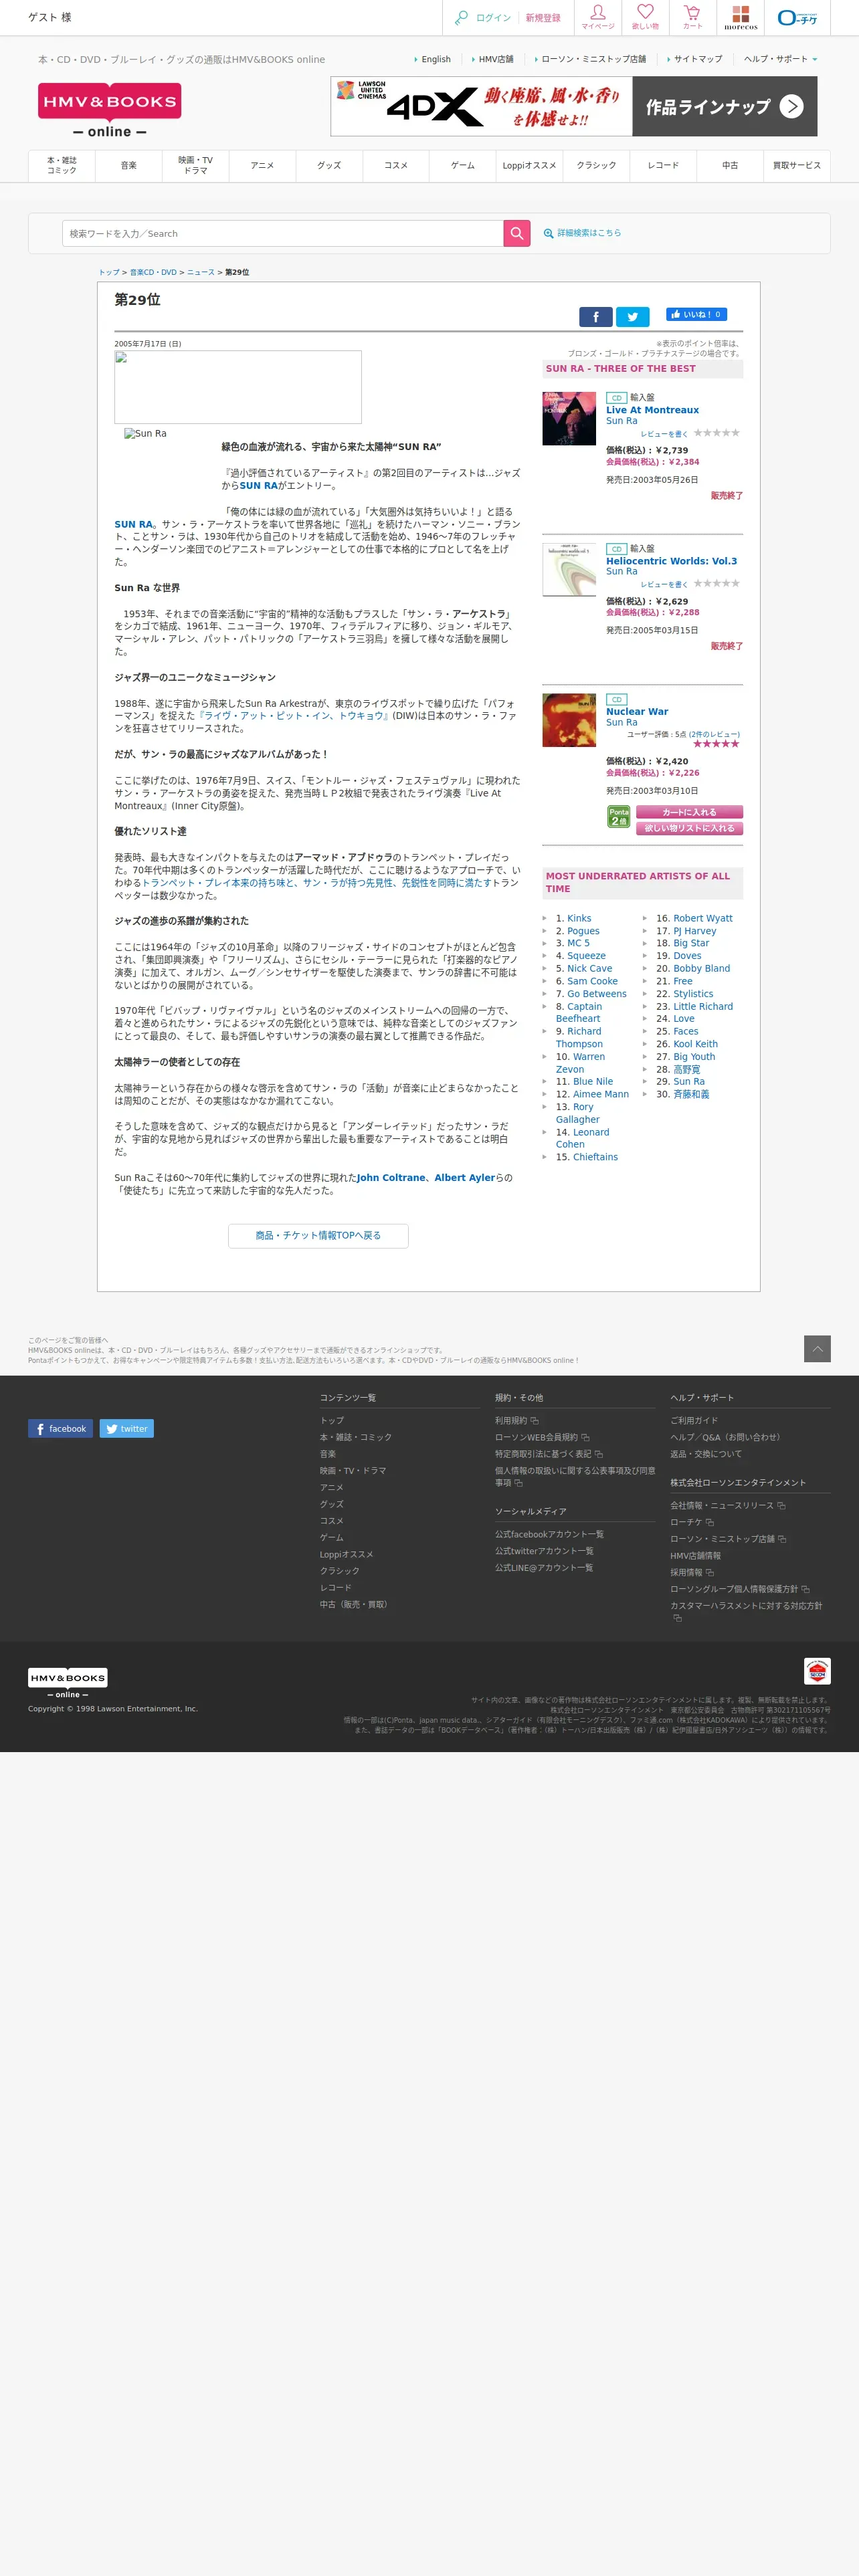Click 新規登録 sign-up link

click(x=543, y=18)
